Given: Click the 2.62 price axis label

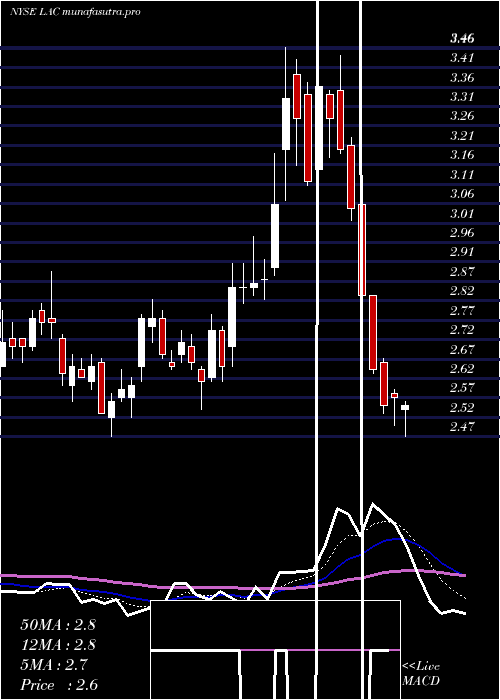Looking at the screenshot, I should point(462,369).
